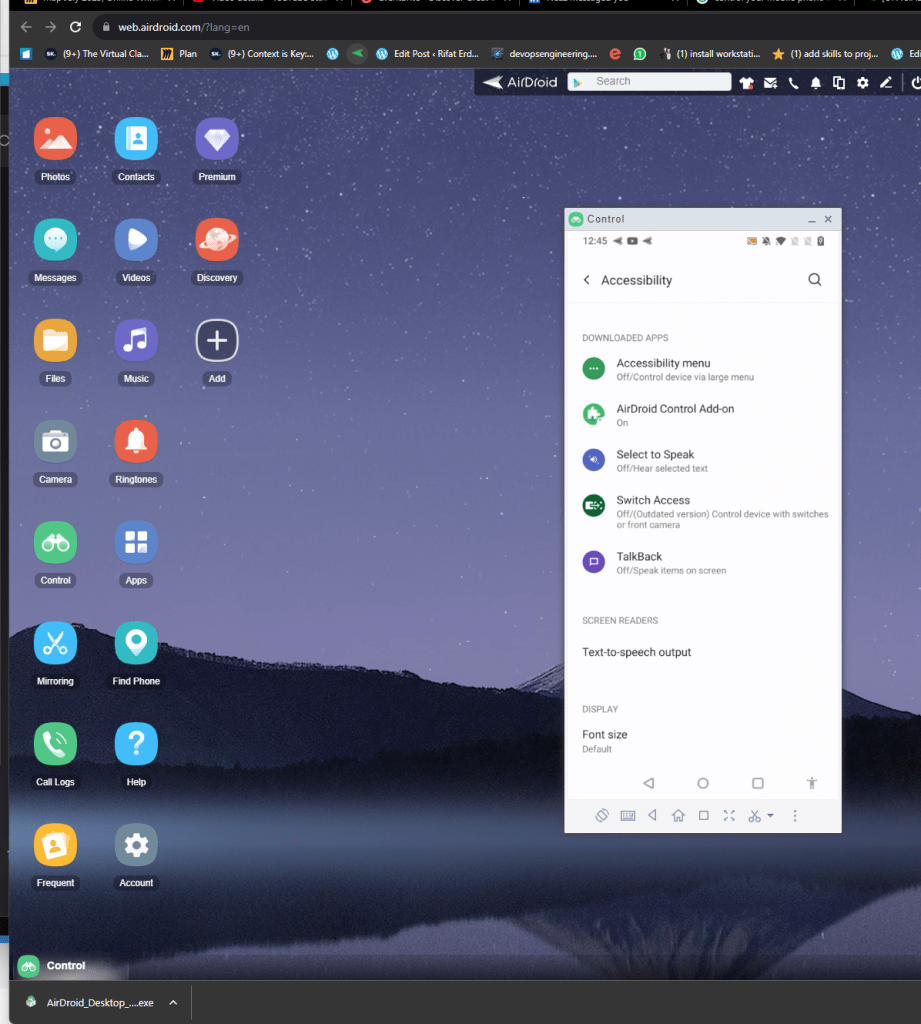
Task: Open the Find Phone location icon
Action: [x=136, y=643]
